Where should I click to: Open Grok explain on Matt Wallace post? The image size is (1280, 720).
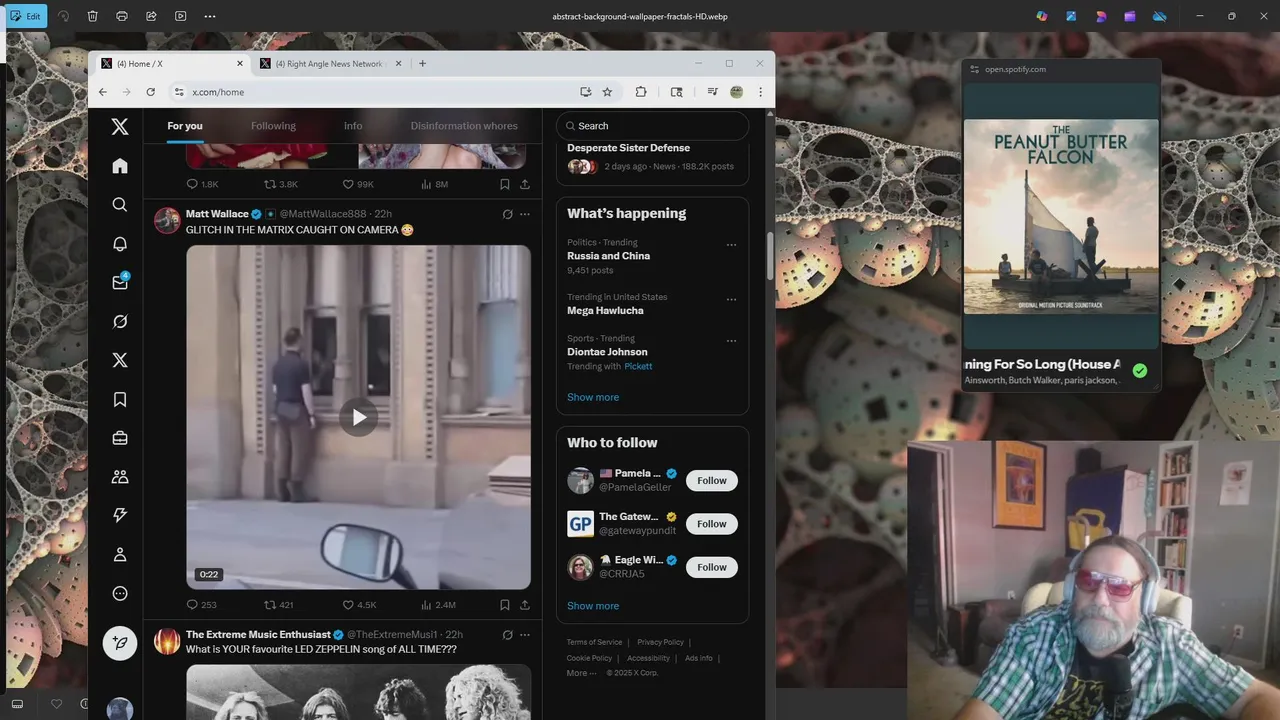click(x=507, y=214)
